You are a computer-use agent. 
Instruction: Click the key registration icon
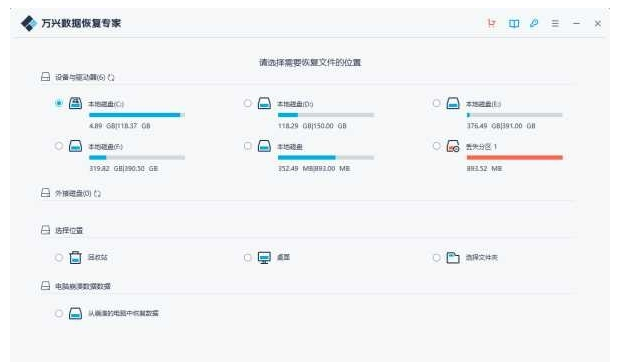[x=534, y=23]
